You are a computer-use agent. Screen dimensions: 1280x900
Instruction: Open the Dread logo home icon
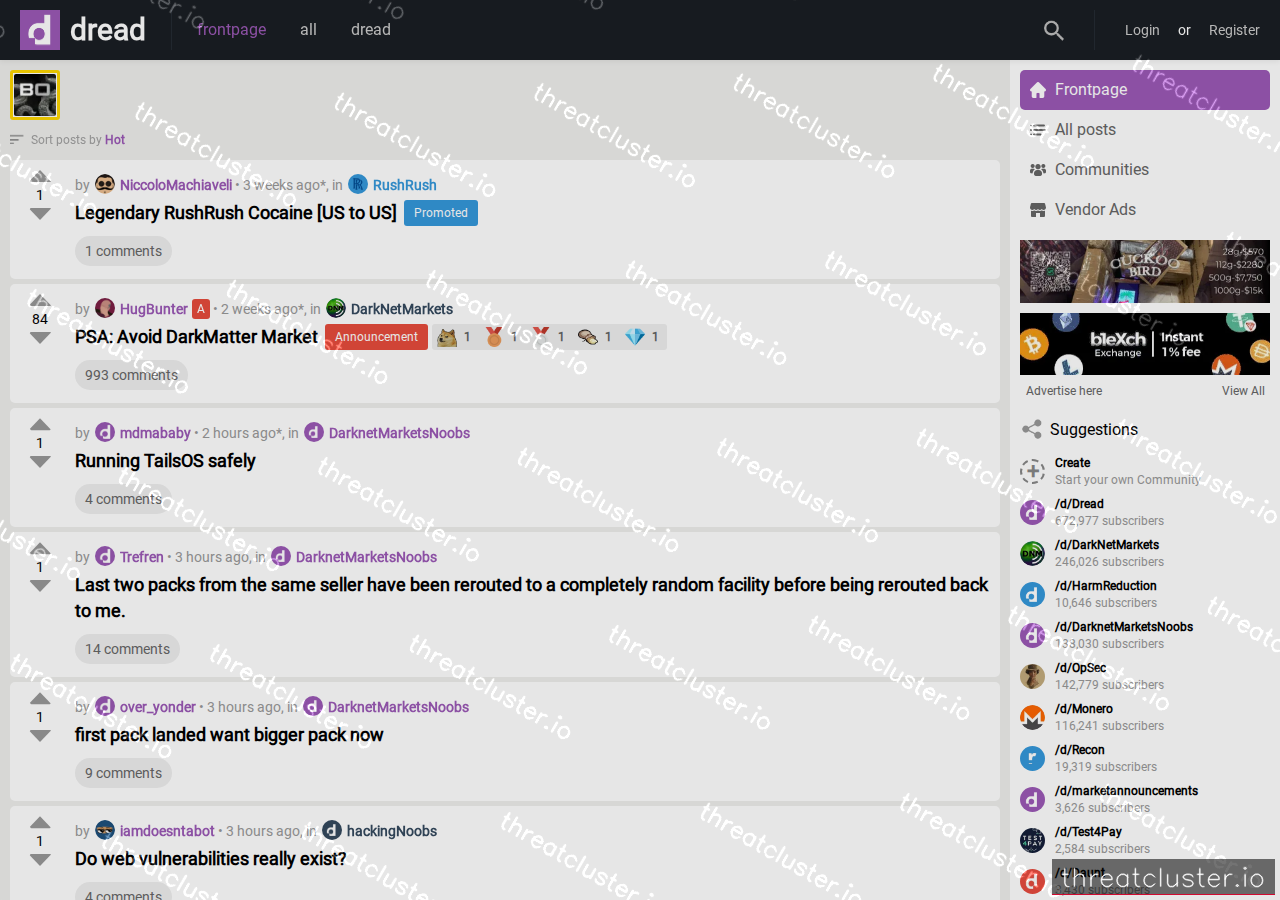click(x=40, y=30)
